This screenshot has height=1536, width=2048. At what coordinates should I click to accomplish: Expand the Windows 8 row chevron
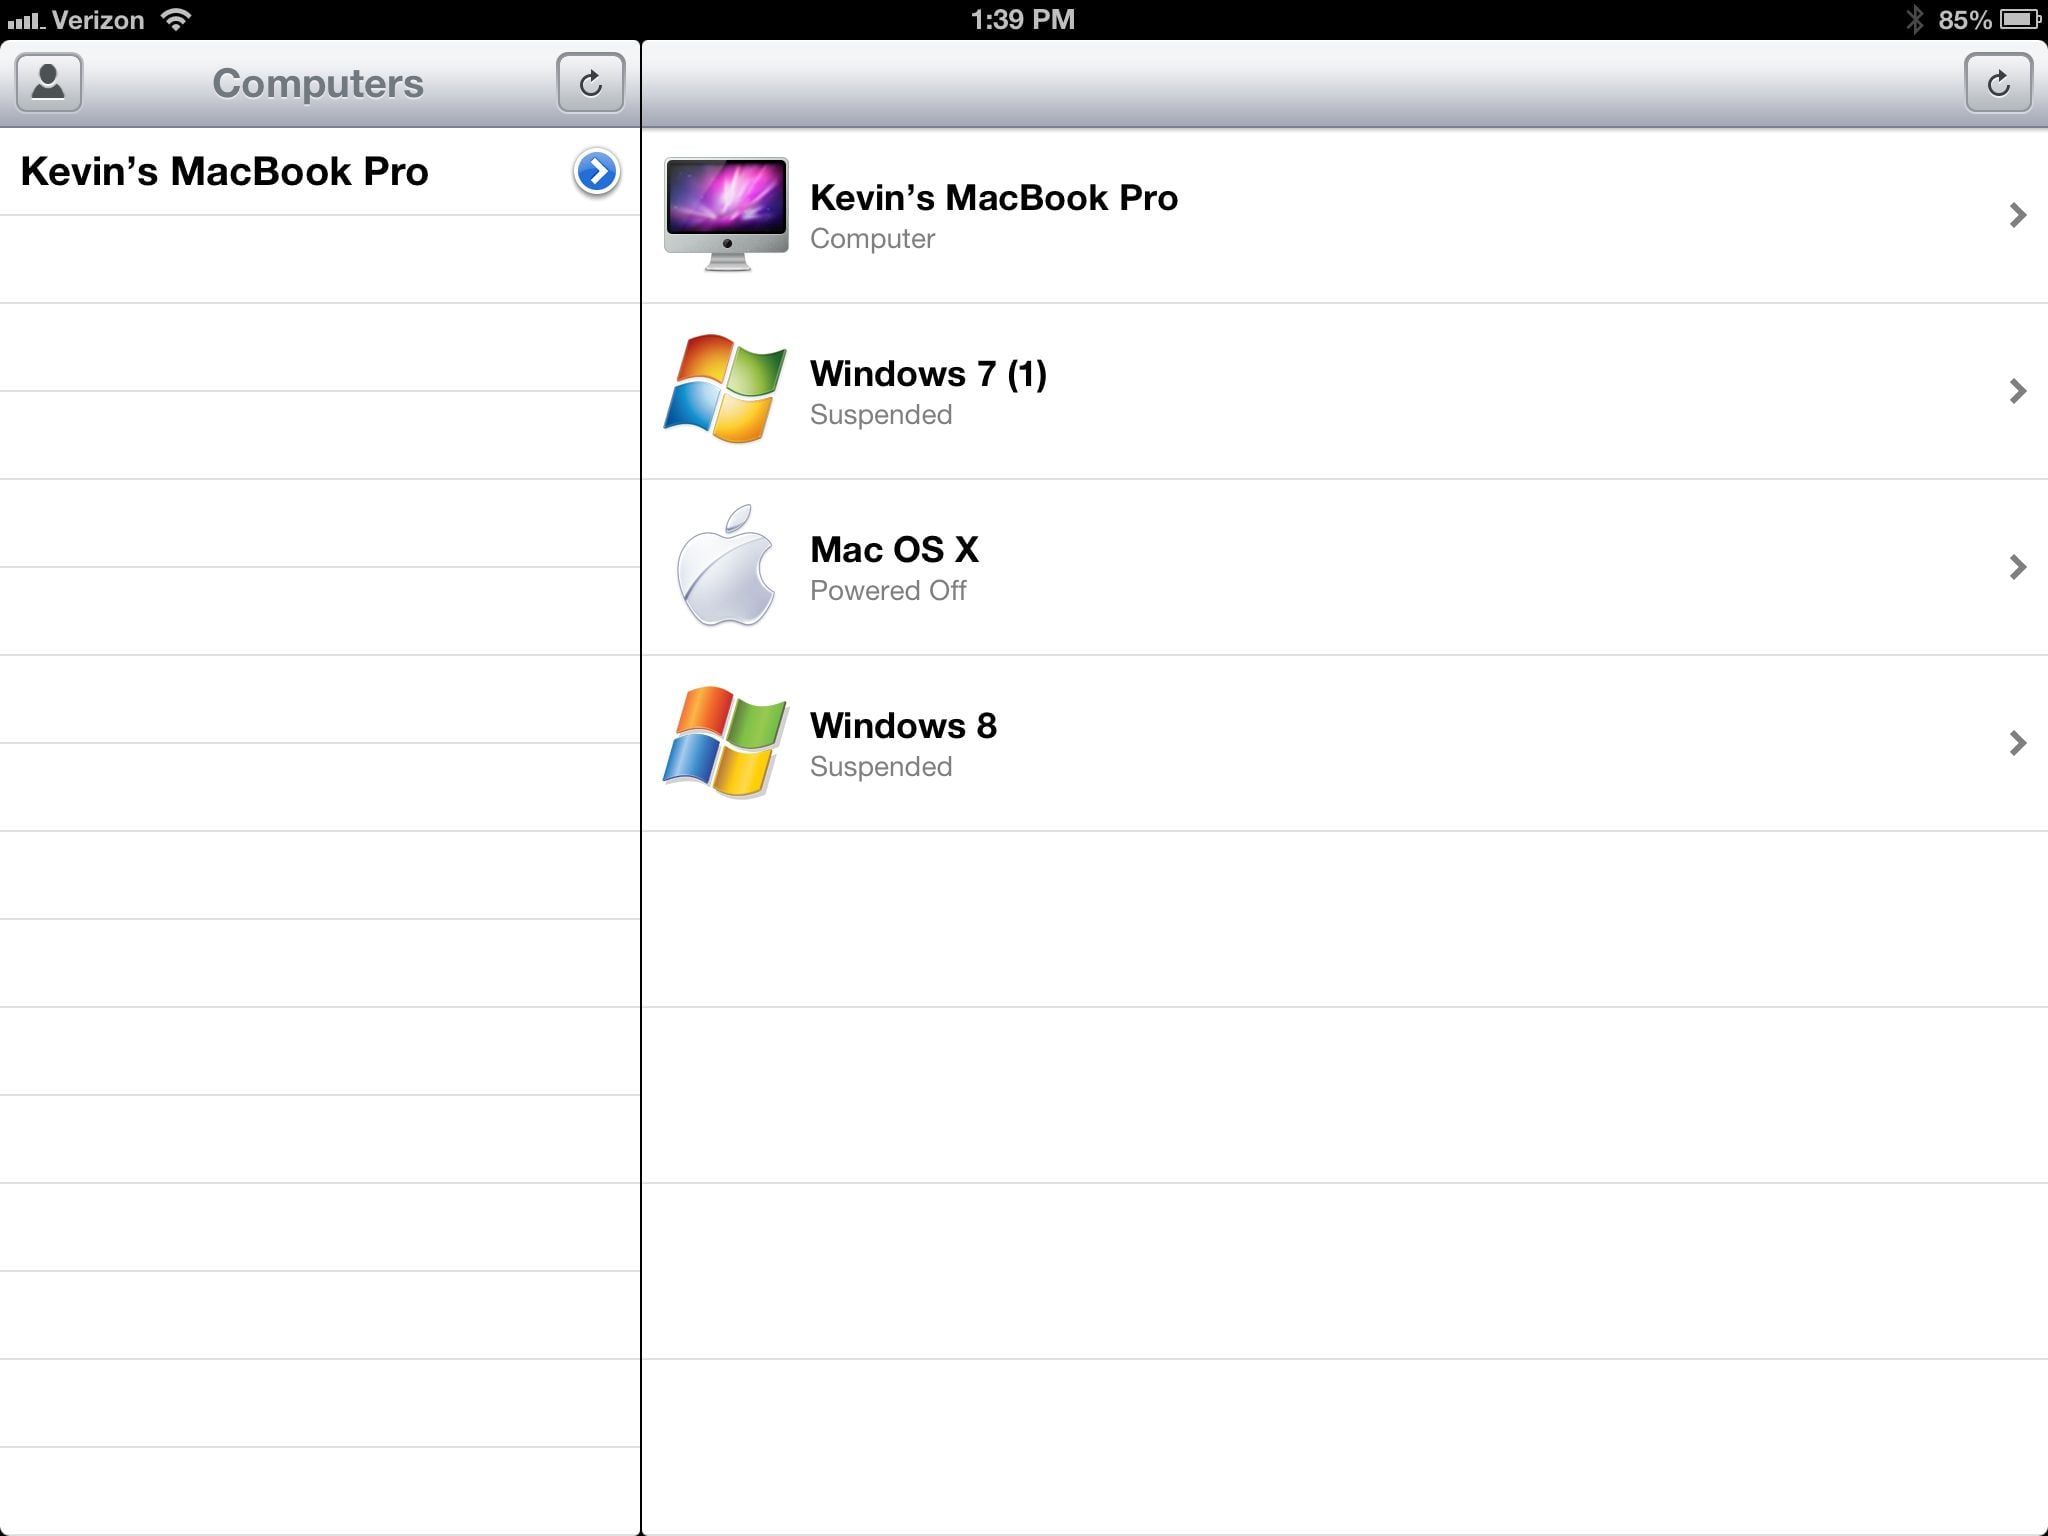coord(2017,743)
